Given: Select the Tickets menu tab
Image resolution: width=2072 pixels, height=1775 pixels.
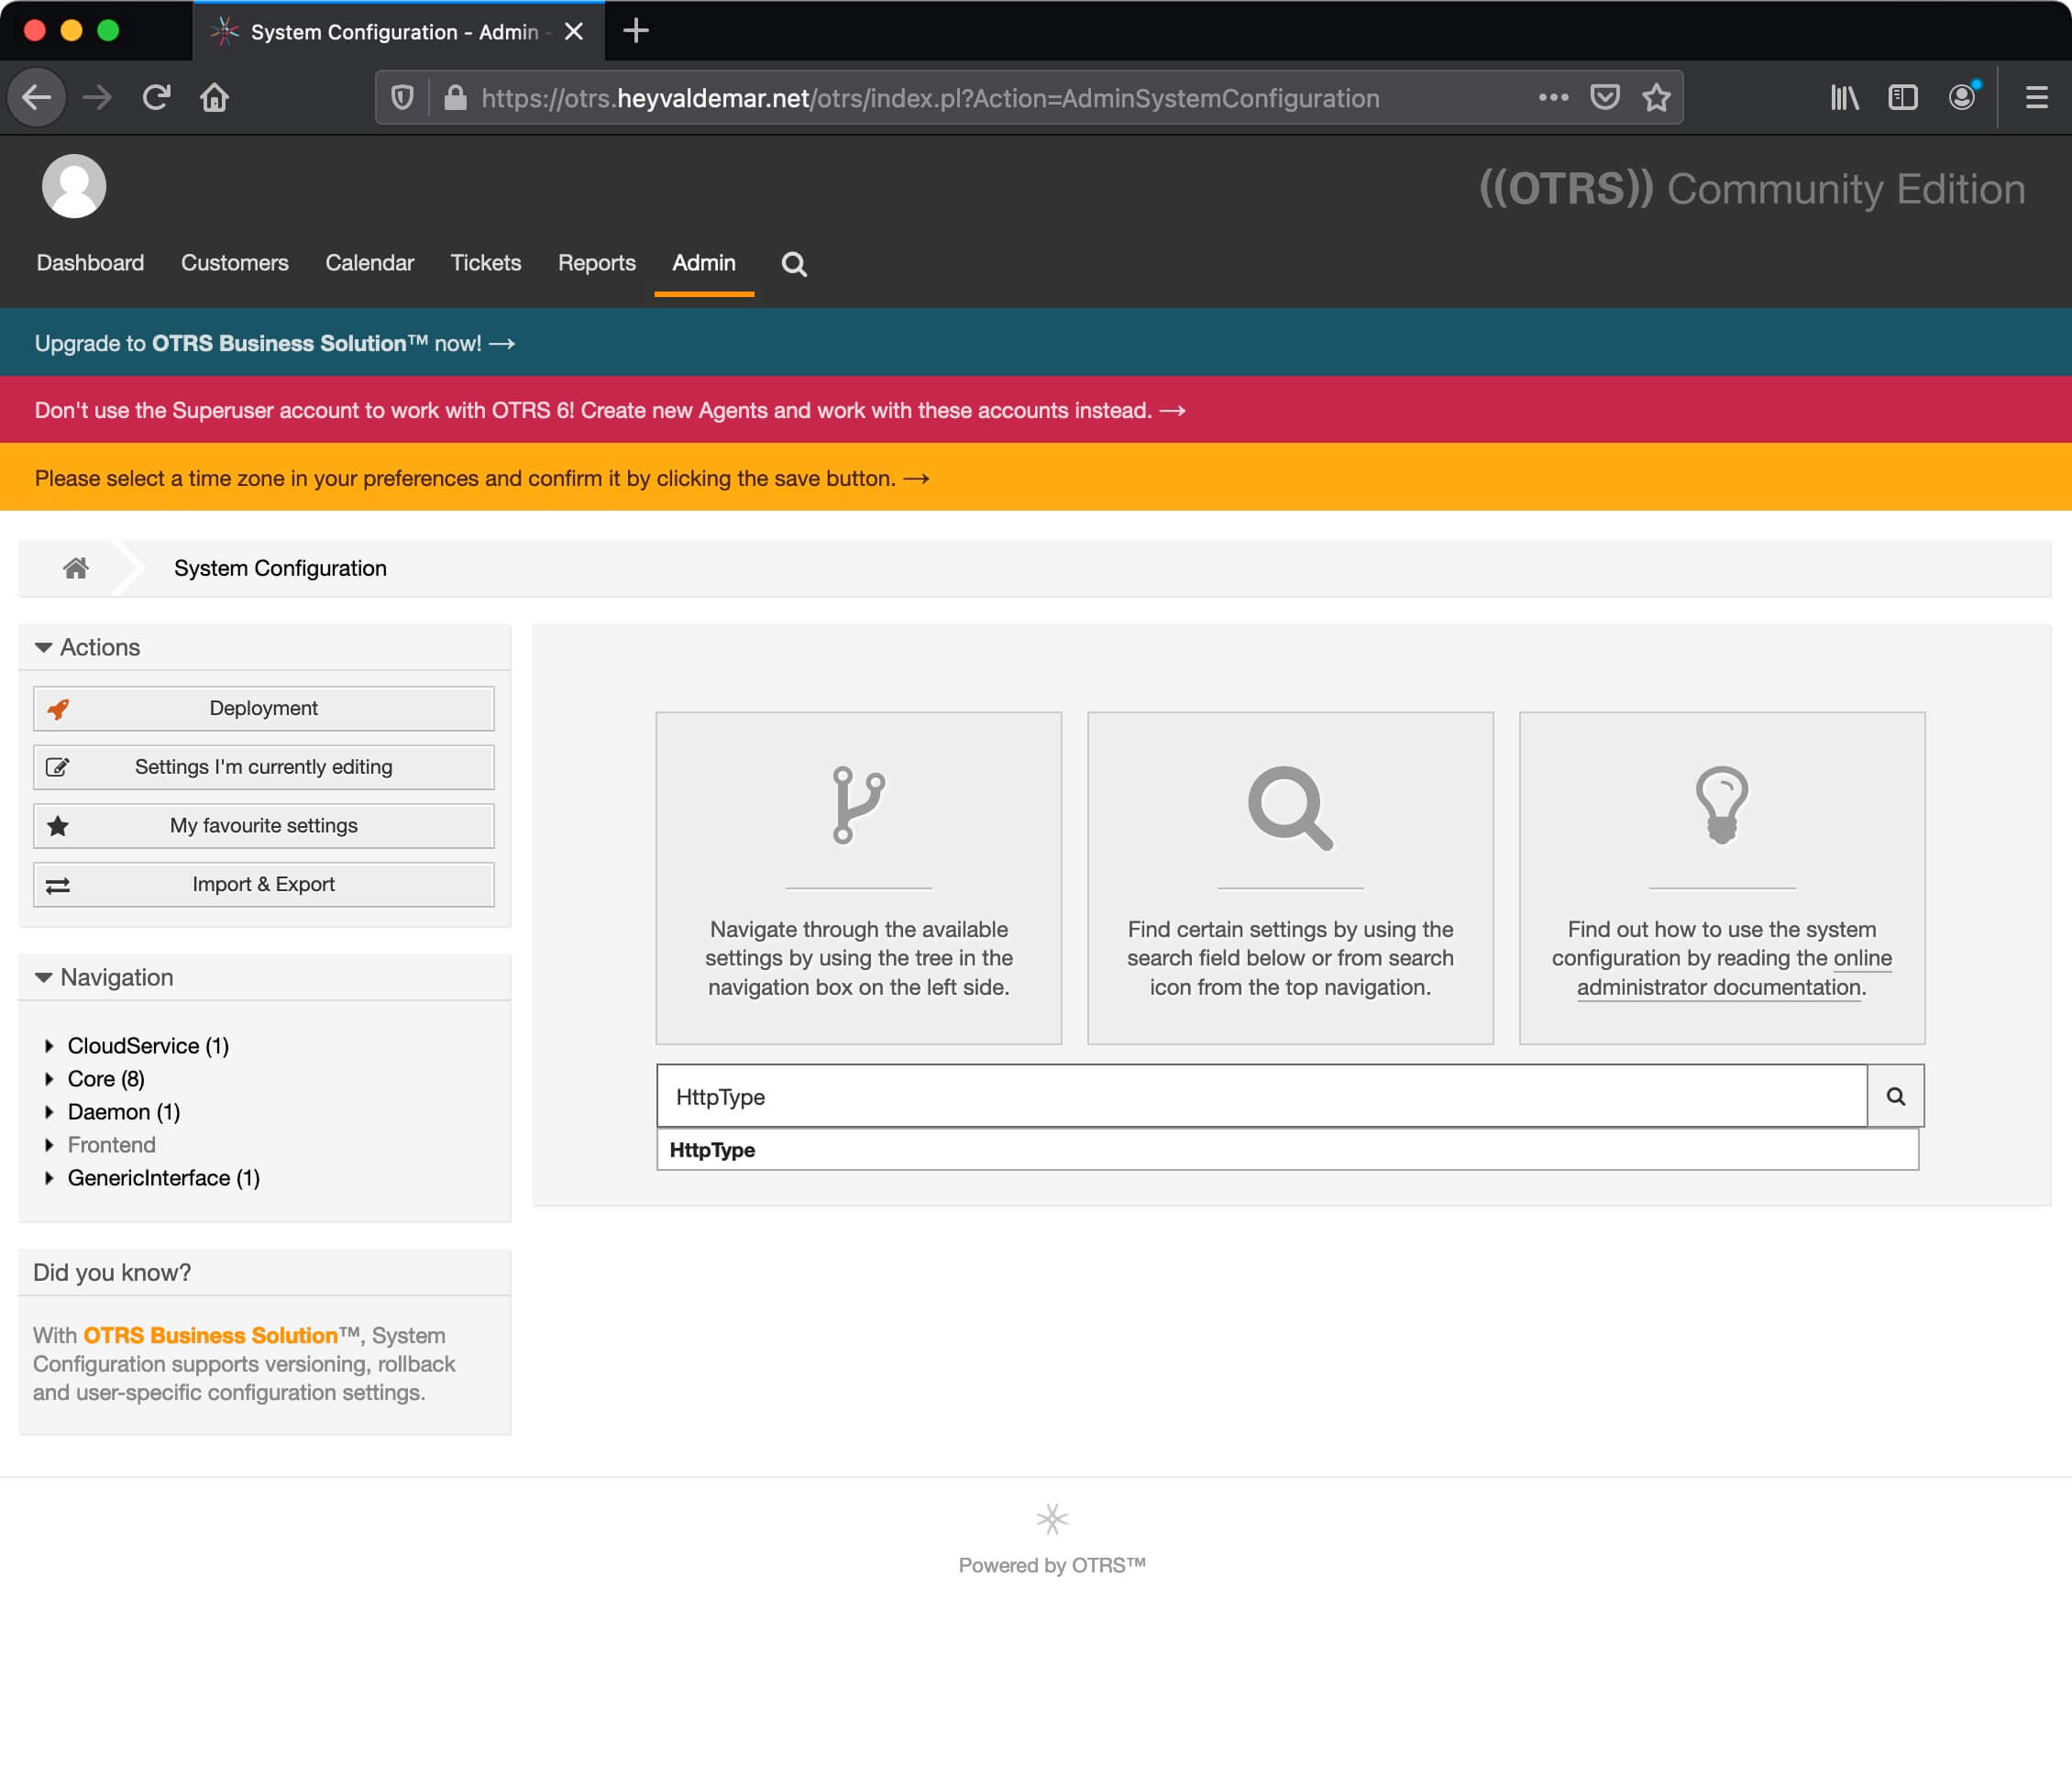Looking at the screenshot, I should coord(484,262).
